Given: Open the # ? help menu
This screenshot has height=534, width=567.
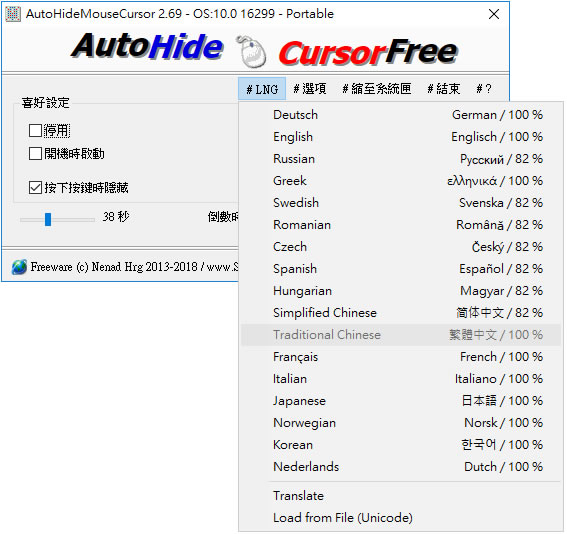Looking at the screenshot, I should pyautogui.click(x=484, y=89).
